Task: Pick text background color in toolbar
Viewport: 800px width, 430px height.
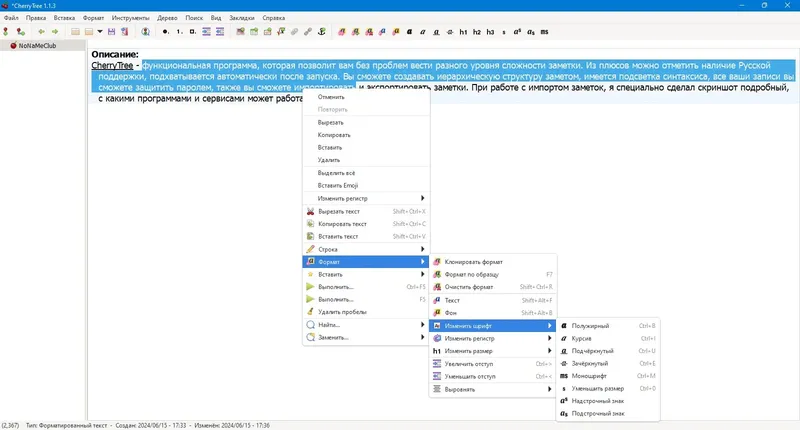Action: pyautogui.click(x=396, y=32)
